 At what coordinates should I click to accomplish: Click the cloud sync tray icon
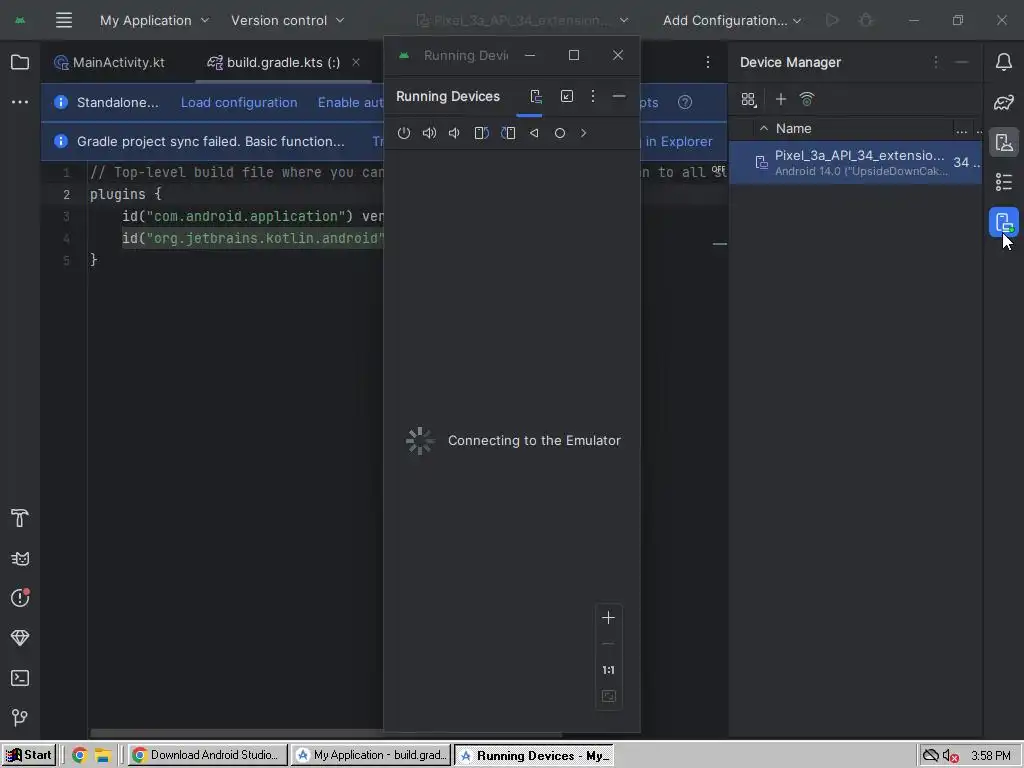pos(930,756)
